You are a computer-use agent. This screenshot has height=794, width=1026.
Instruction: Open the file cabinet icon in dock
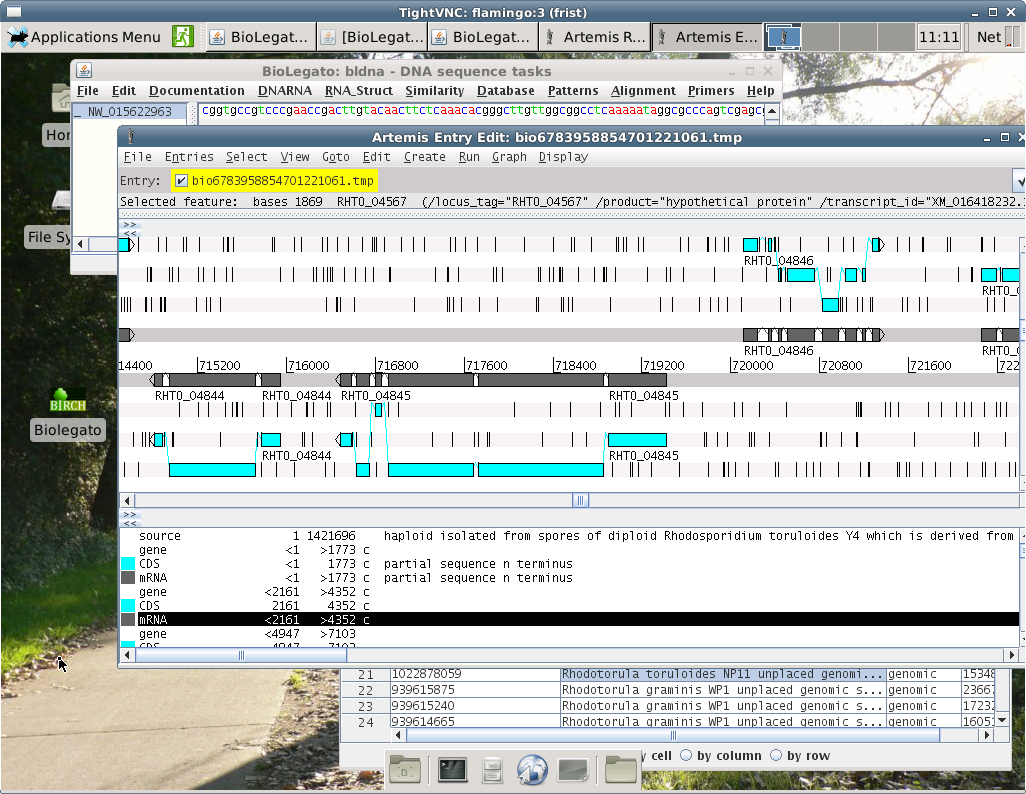tap(492, 769)
